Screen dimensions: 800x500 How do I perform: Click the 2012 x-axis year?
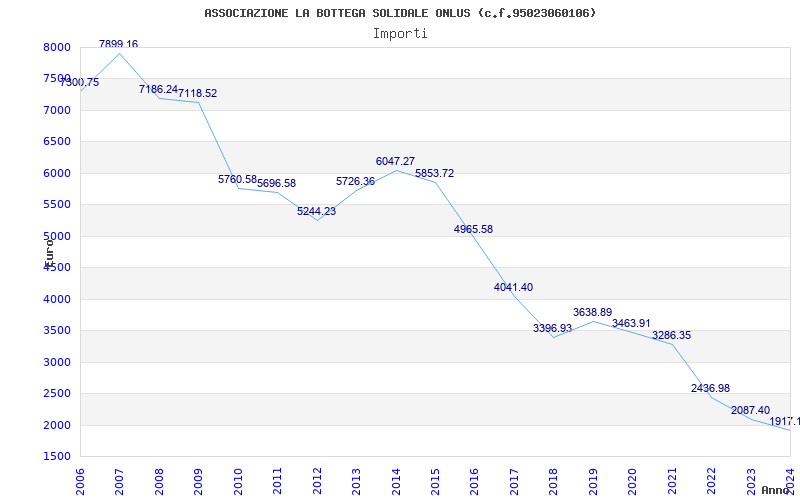pyautogui.click(x=317, y=482)
